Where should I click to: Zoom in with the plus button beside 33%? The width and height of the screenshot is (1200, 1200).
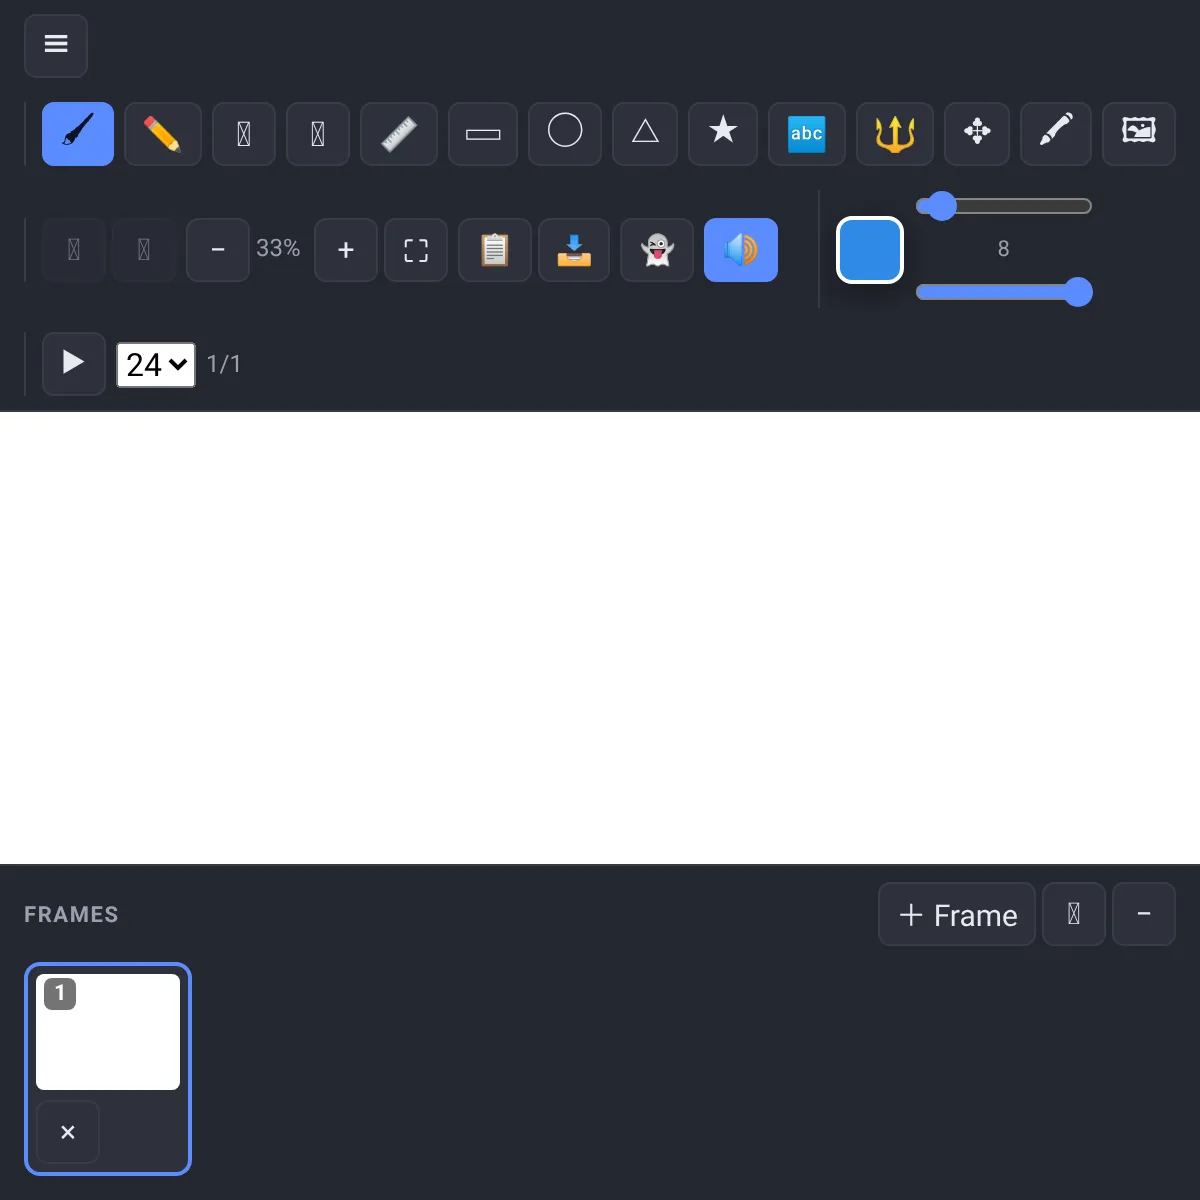click(x=346, y=250)
